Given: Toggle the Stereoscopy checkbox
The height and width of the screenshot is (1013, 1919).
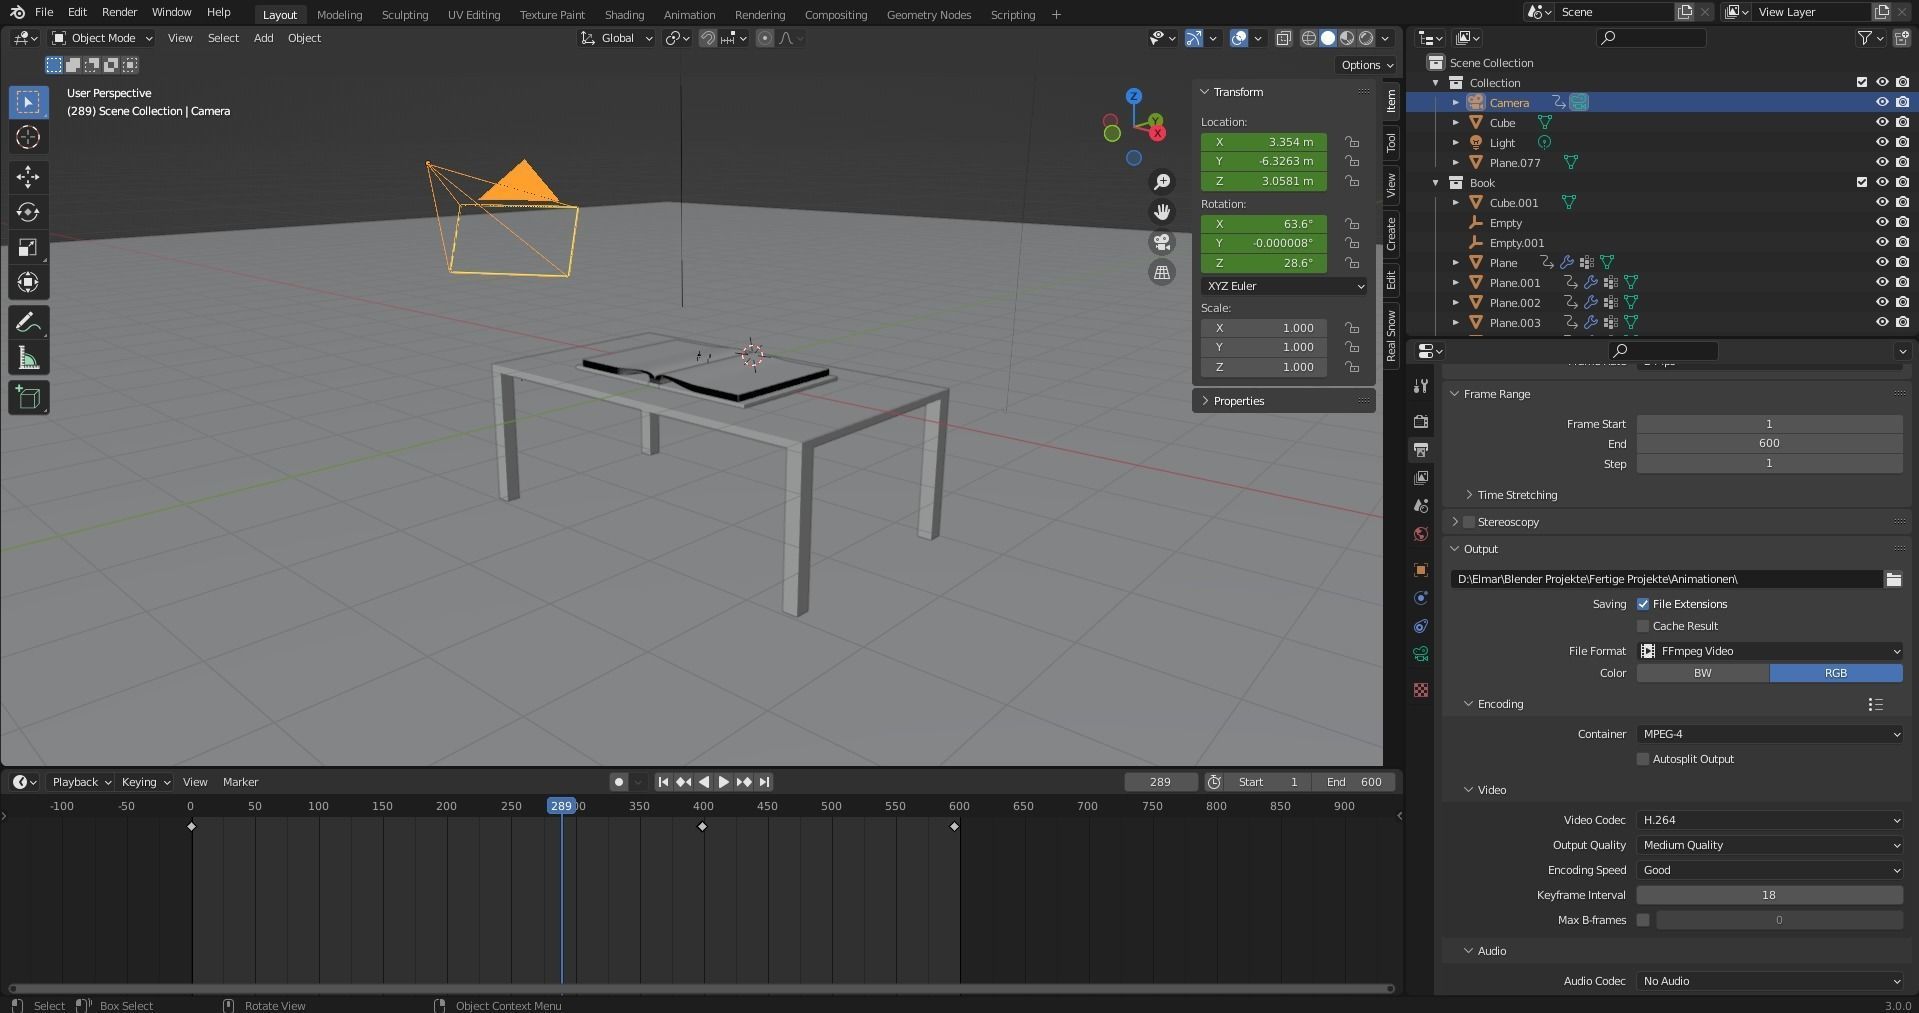Looking at the screenshot, I should (1469, 522).
